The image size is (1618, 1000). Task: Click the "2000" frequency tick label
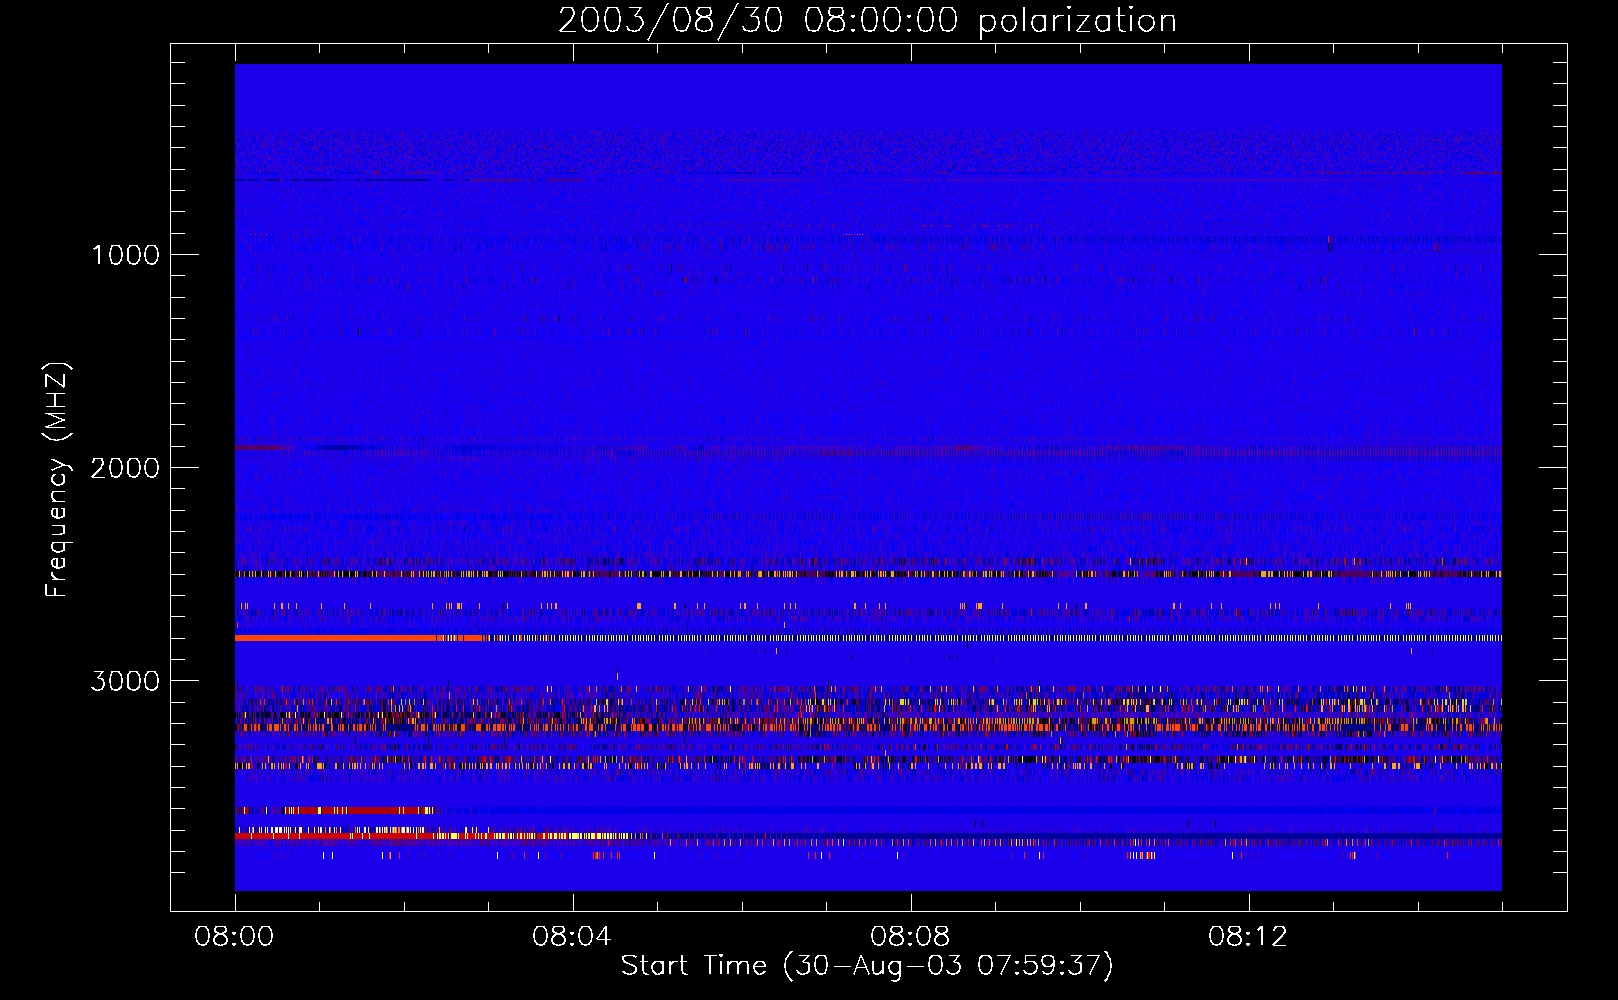point(125,468)
